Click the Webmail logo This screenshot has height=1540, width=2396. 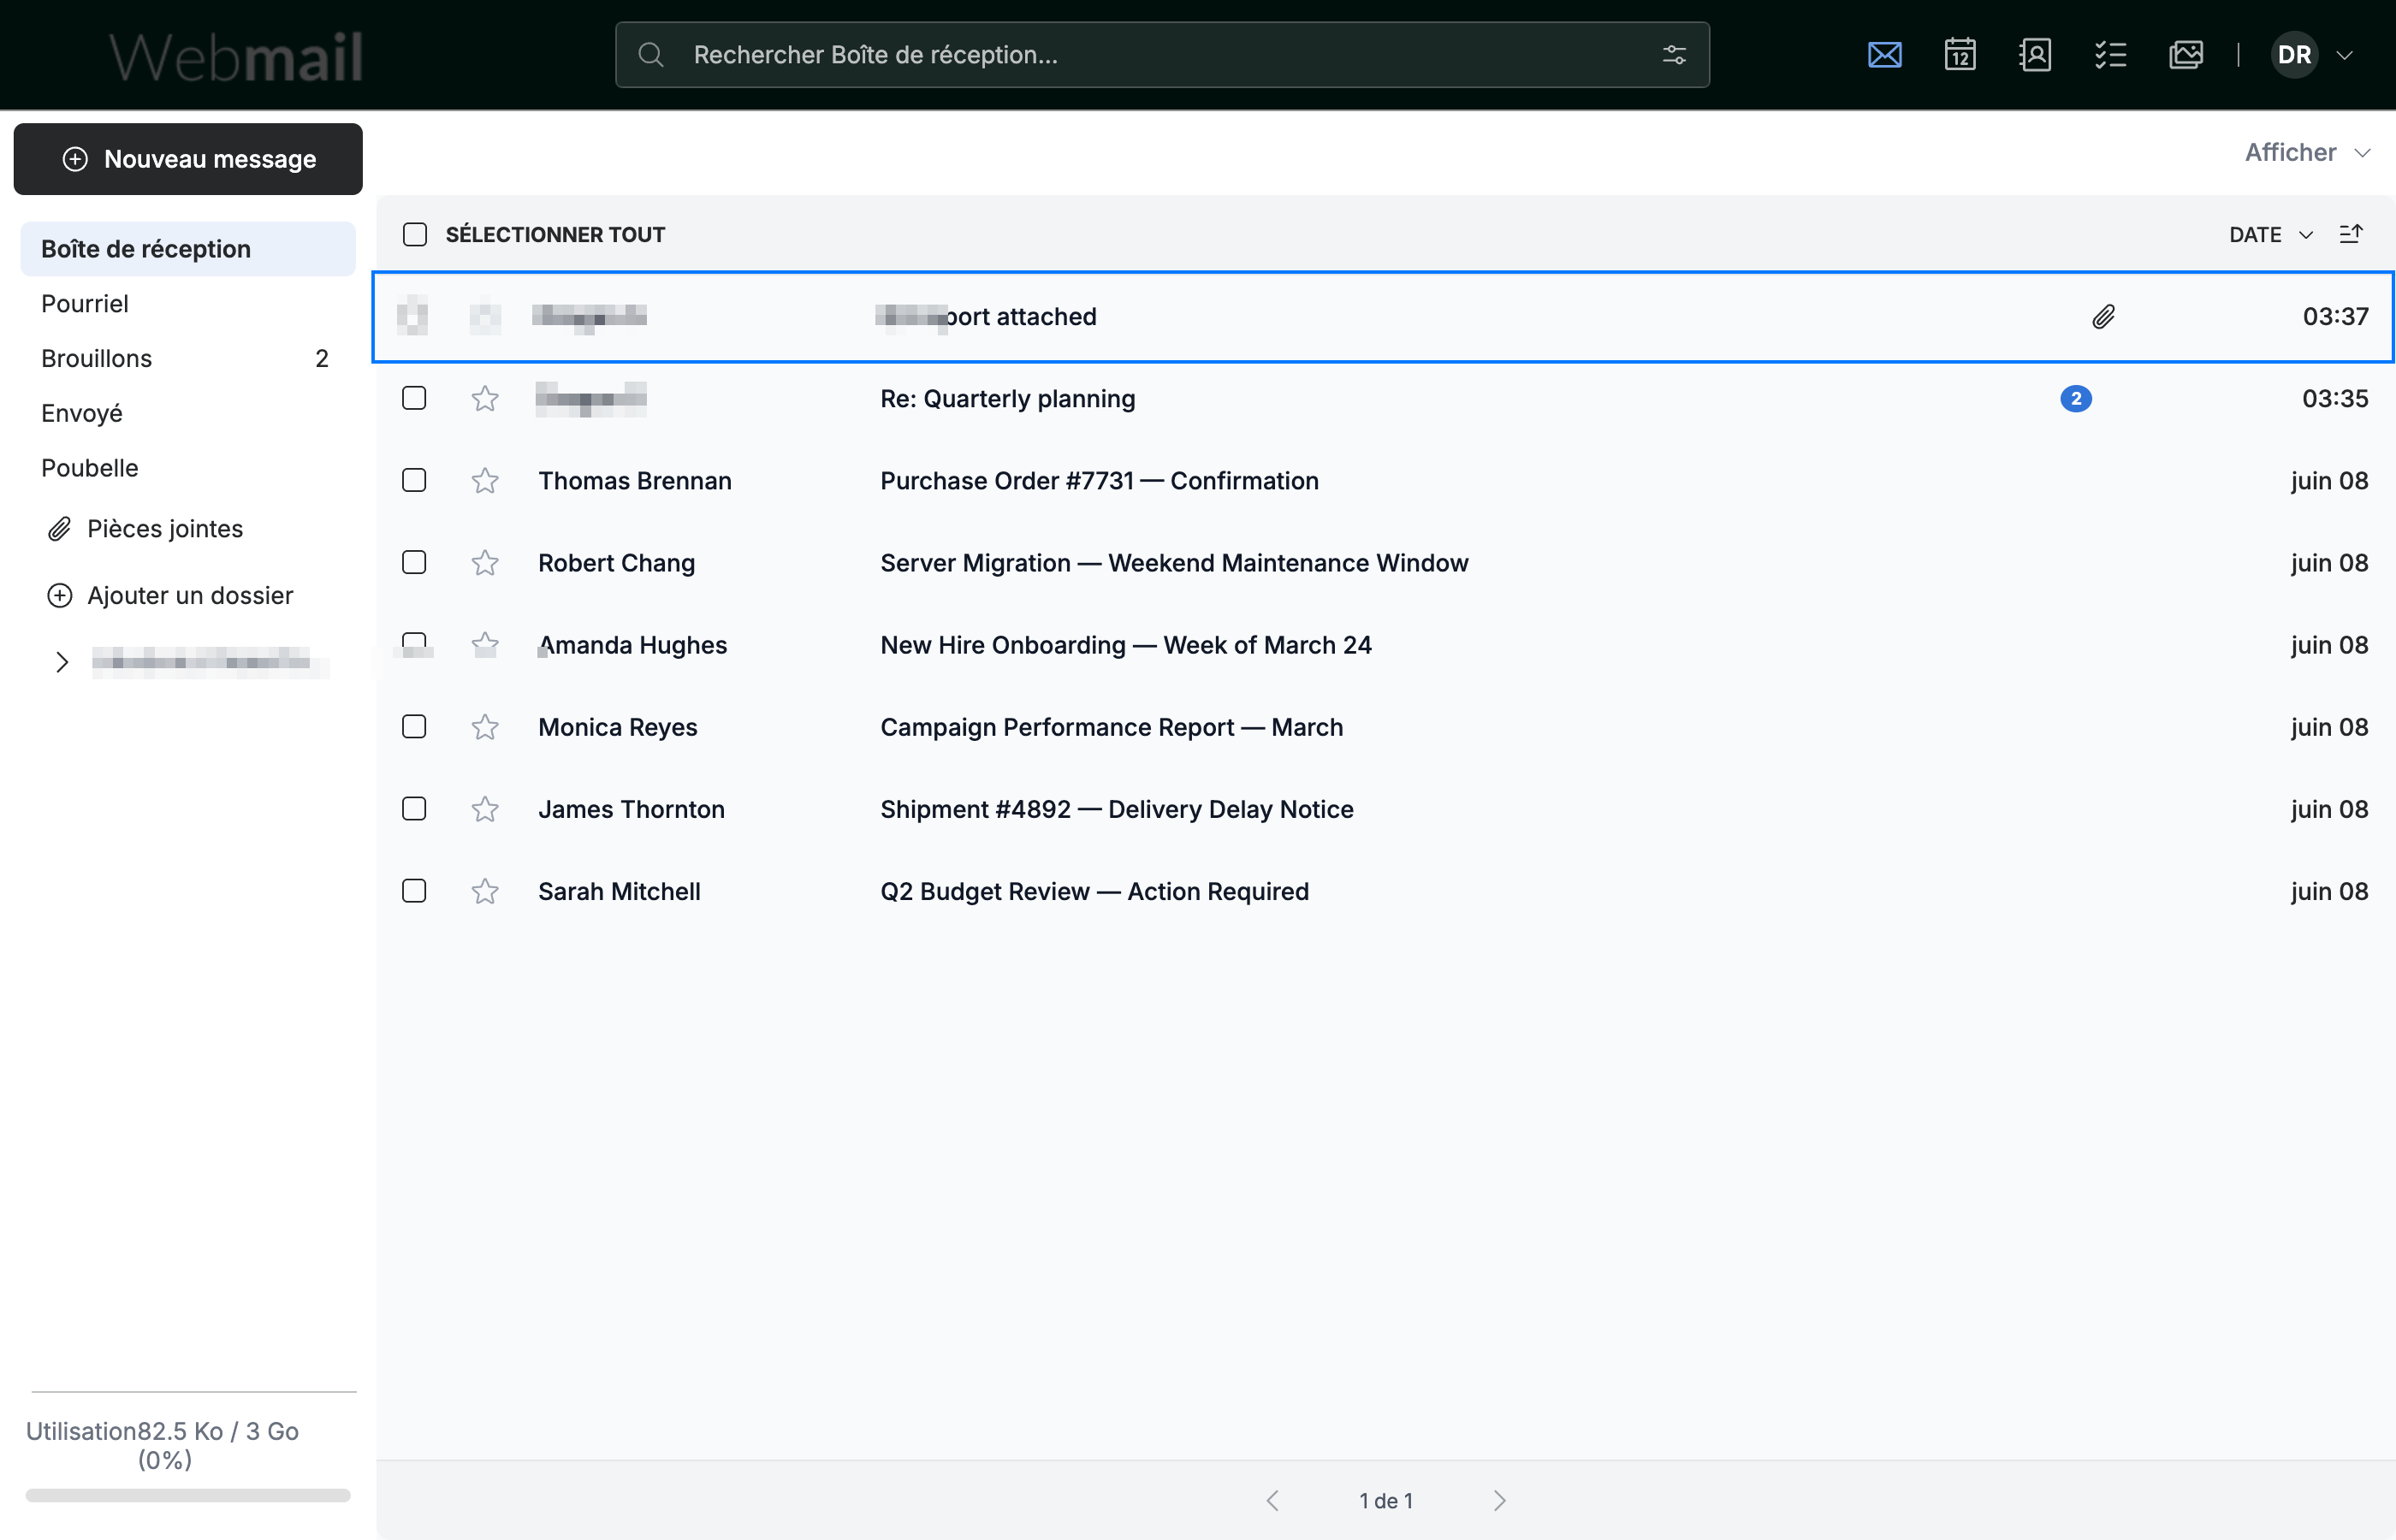236,56
